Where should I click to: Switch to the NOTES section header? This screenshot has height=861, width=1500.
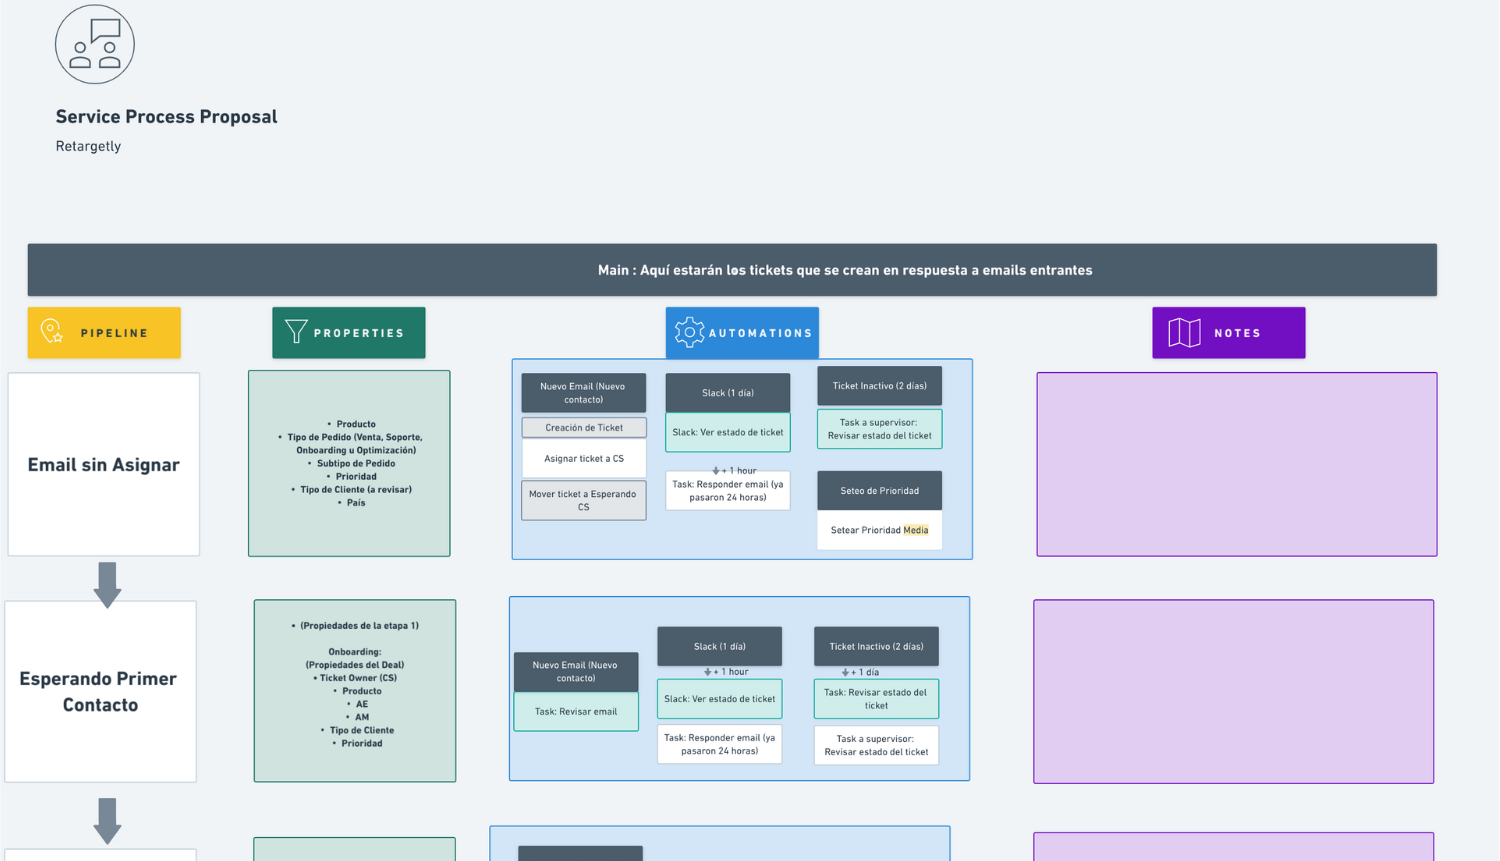(x=1228, y=332)
